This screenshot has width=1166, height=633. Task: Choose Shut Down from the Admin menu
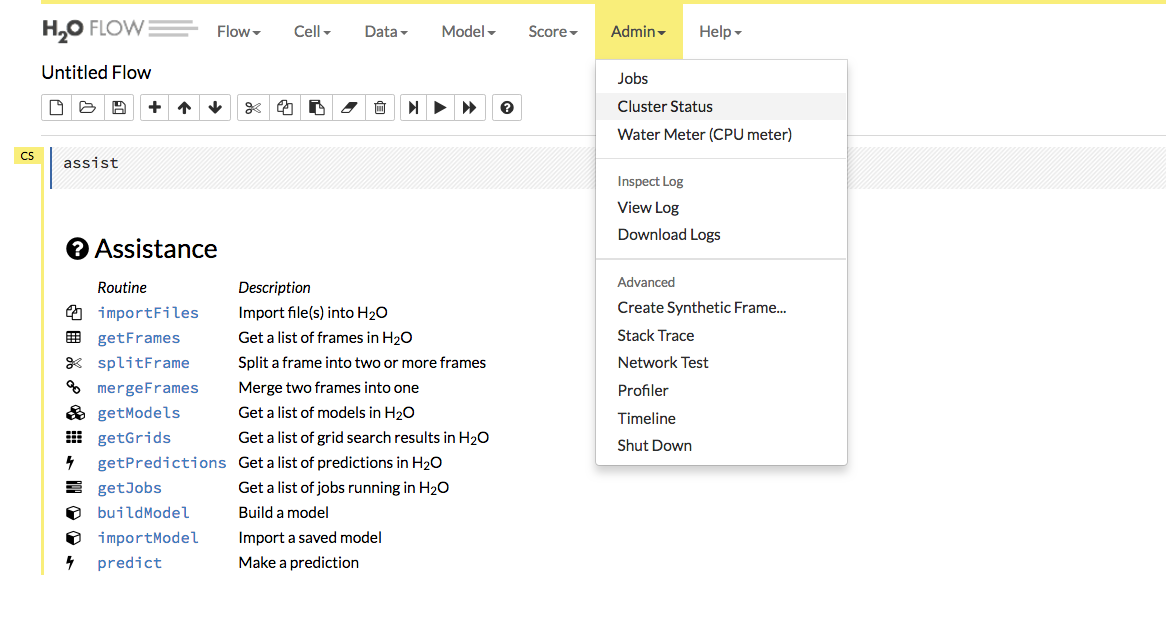pyautogui.click(x=654, y=445)
